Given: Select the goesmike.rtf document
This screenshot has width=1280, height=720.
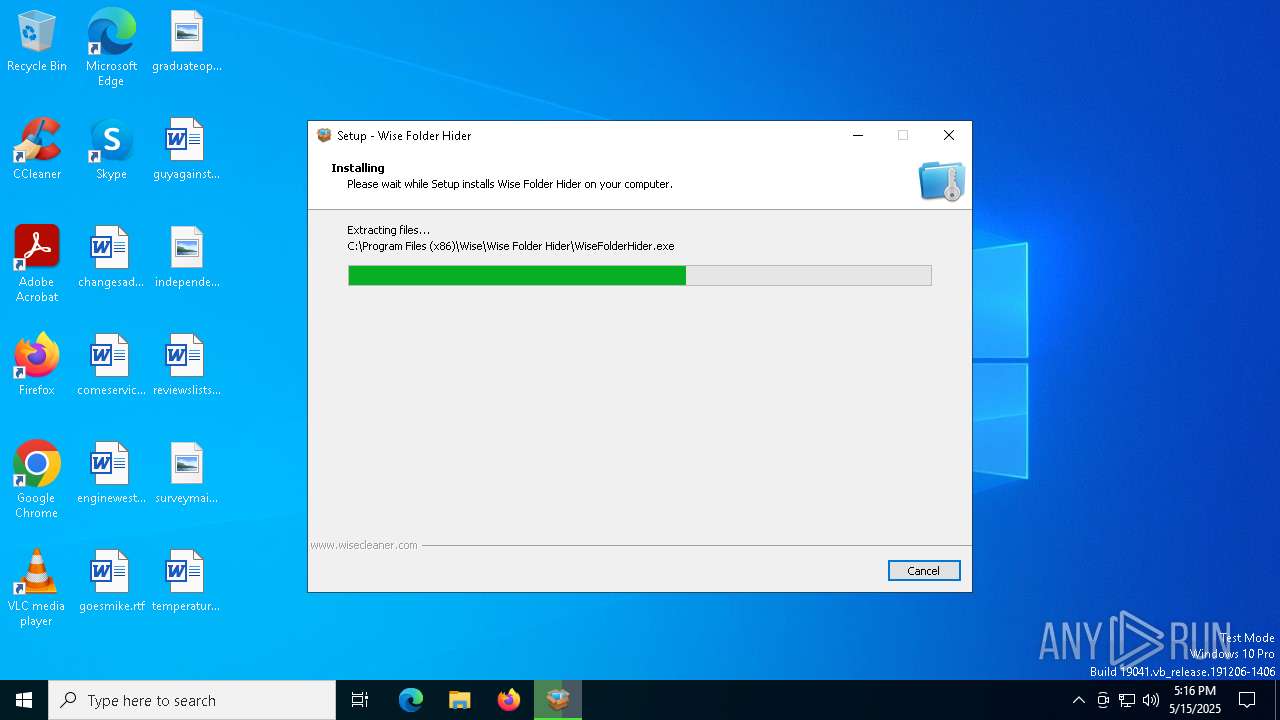Looking at the screenshot, I should [x=111, y=582].
